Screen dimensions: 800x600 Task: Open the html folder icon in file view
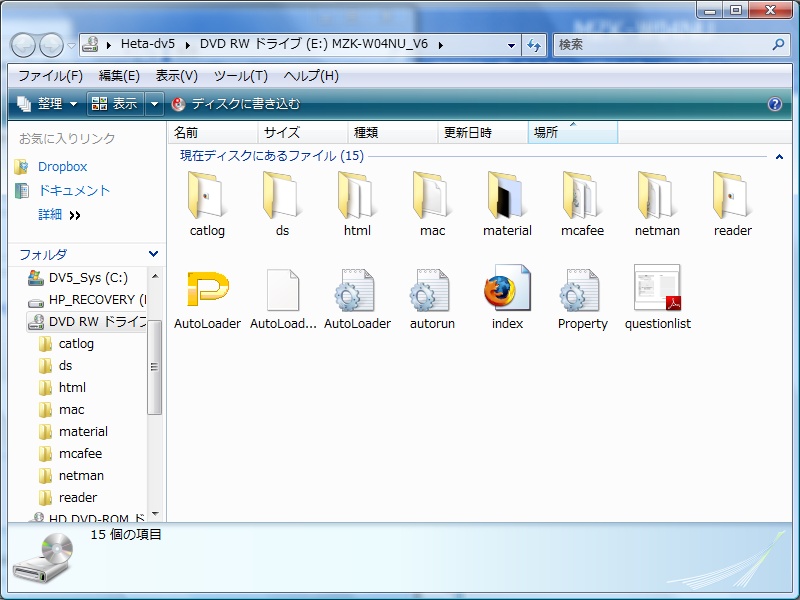(357, 196)
